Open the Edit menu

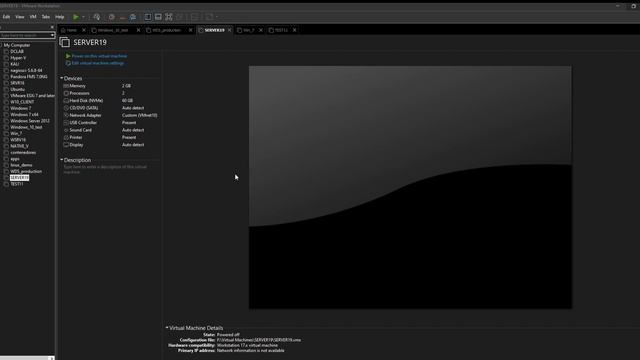pos(6,17)
